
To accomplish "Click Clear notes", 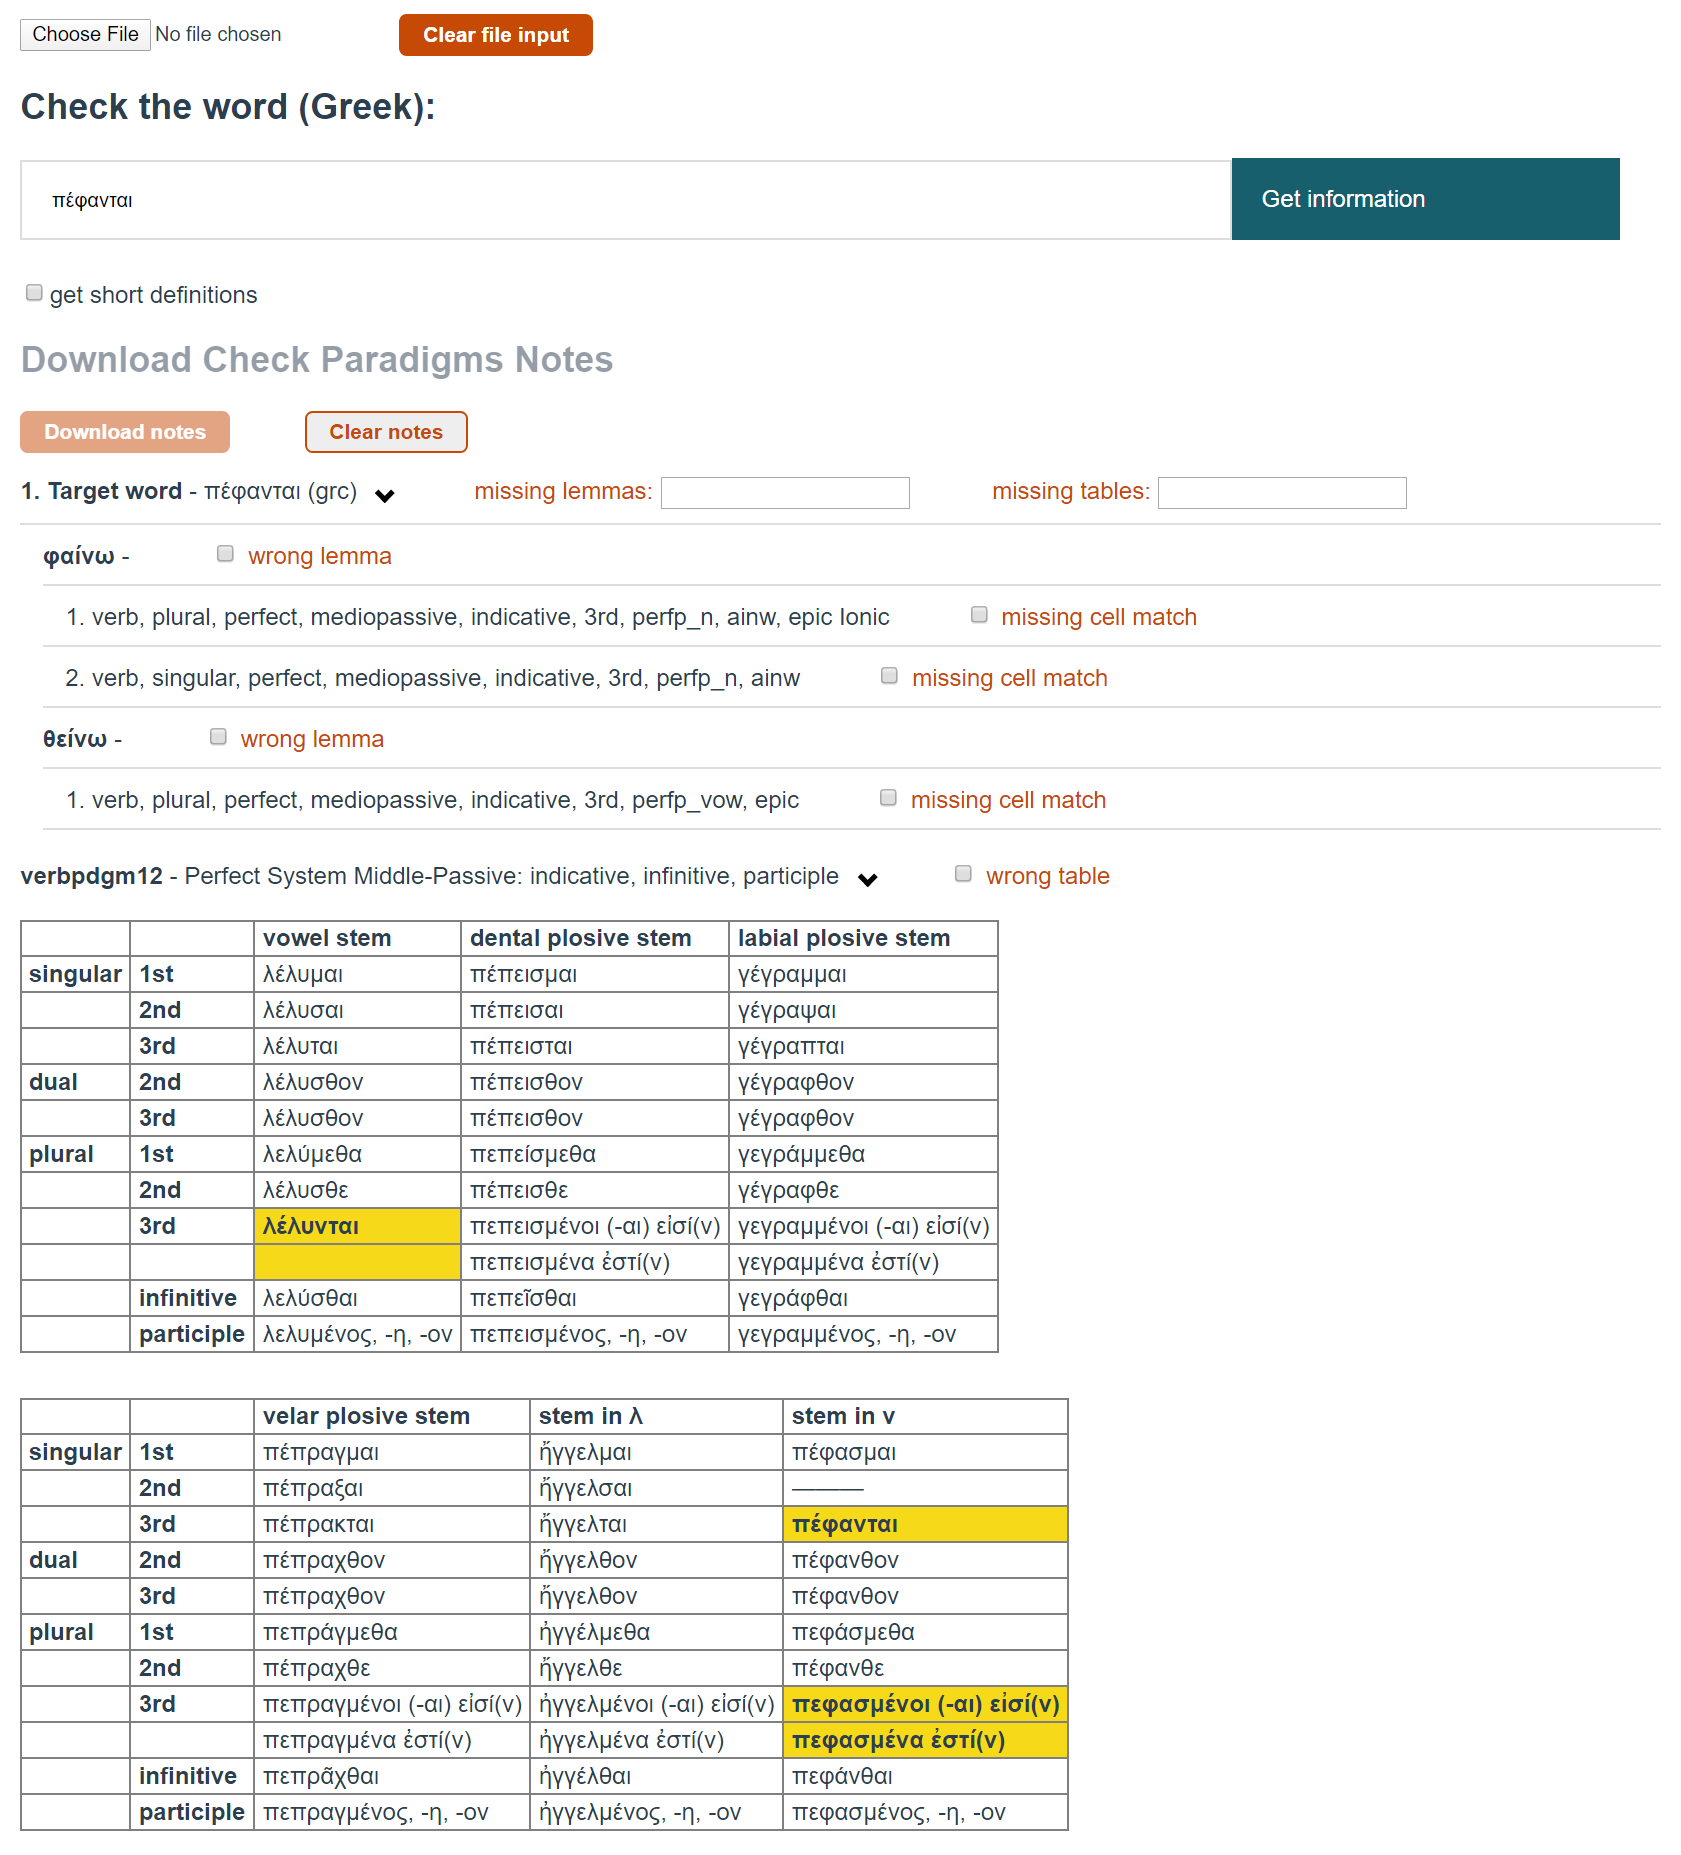I will [x=385, y=432].
